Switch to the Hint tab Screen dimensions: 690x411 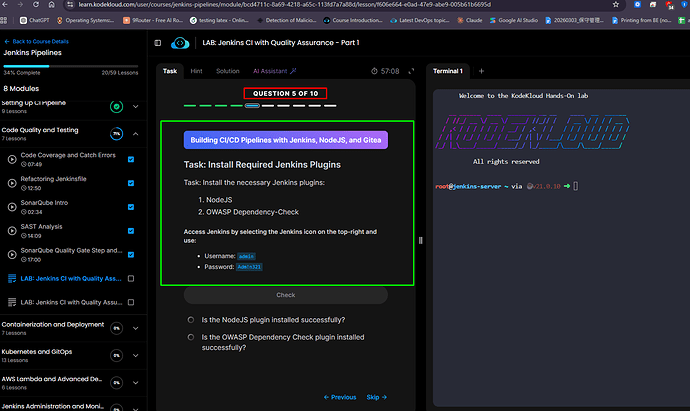point(196,71)
